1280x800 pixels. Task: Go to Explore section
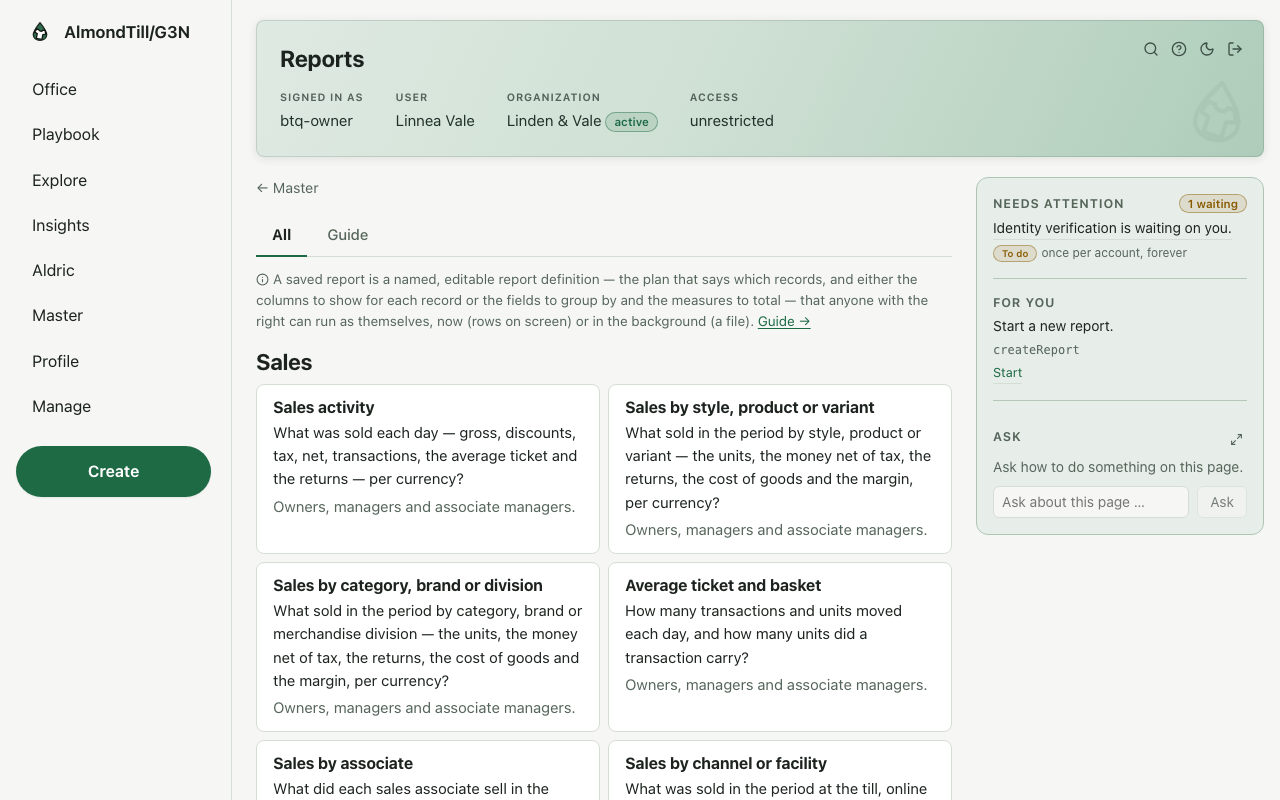59,180
